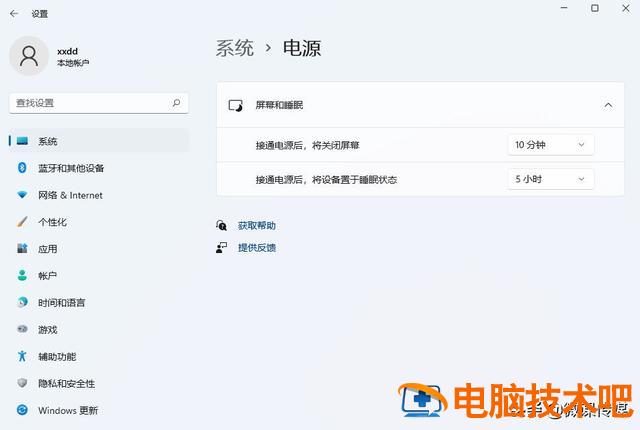Open 蓝牙和其他设备 settings via Bluetooth icon
This screenshot has width=640, height=430.
pos(22,168)
